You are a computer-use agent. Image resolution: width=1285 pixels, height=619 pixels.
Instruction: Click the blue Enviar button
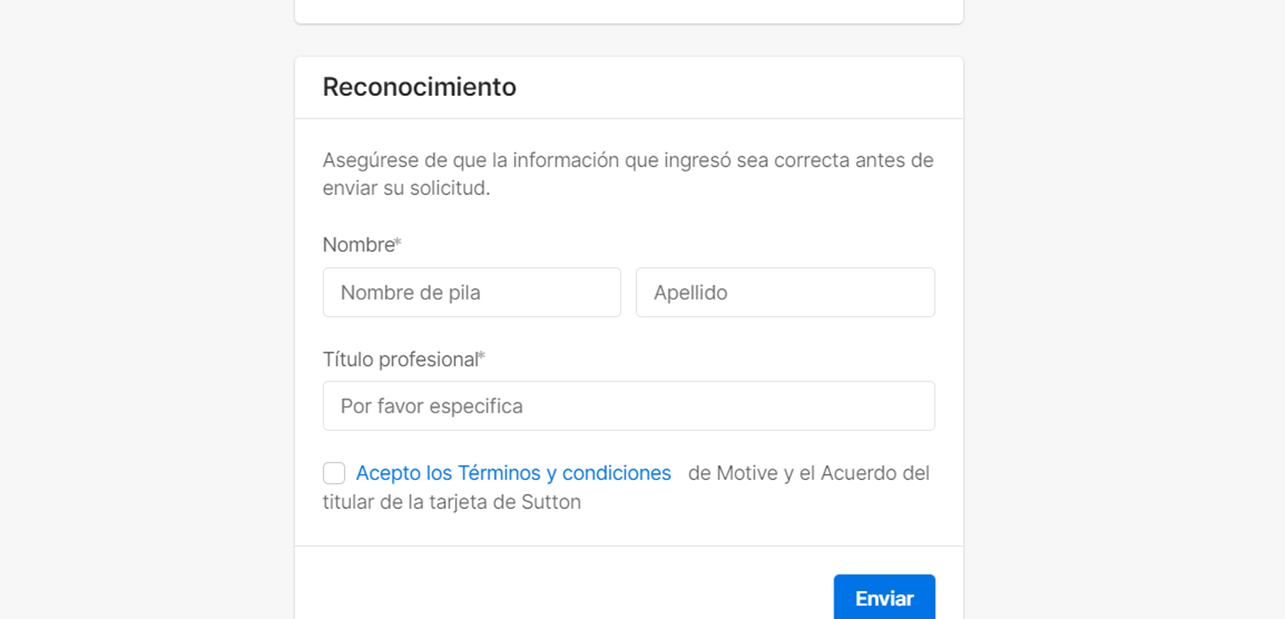coord(884,597)
